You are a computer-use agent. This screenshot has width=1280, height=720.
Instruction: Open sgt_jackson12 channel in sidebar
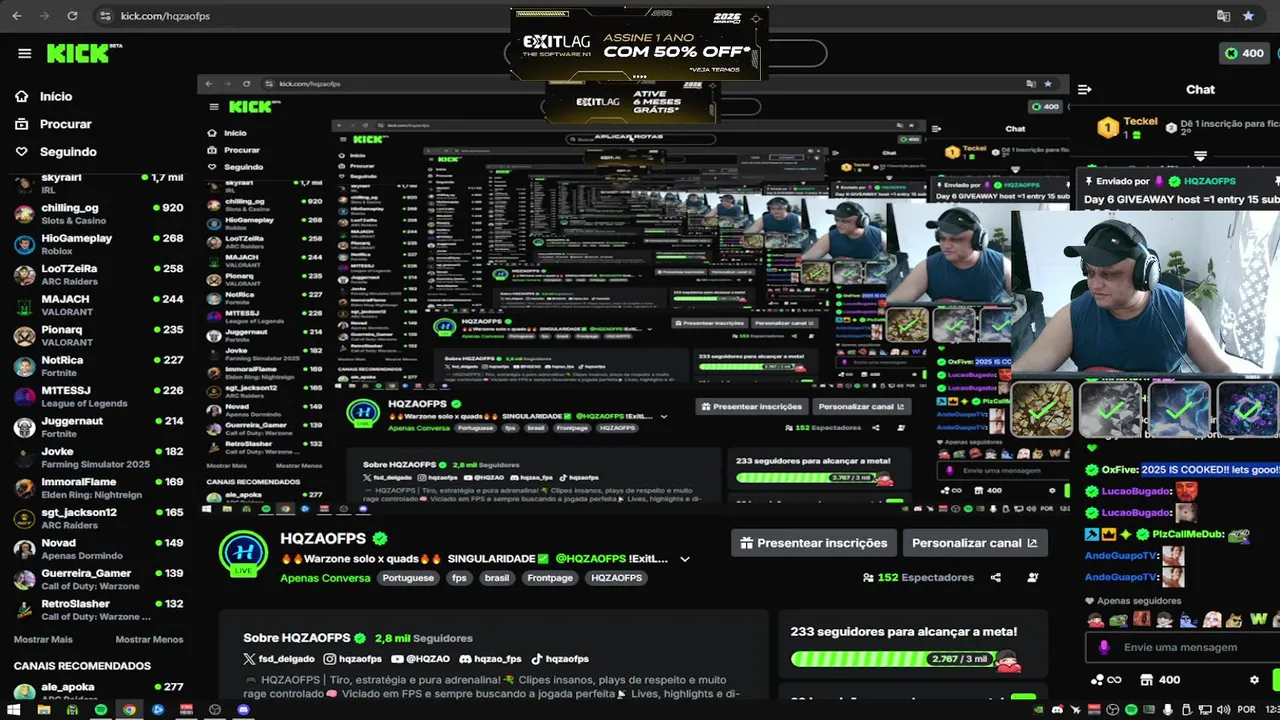98,518
